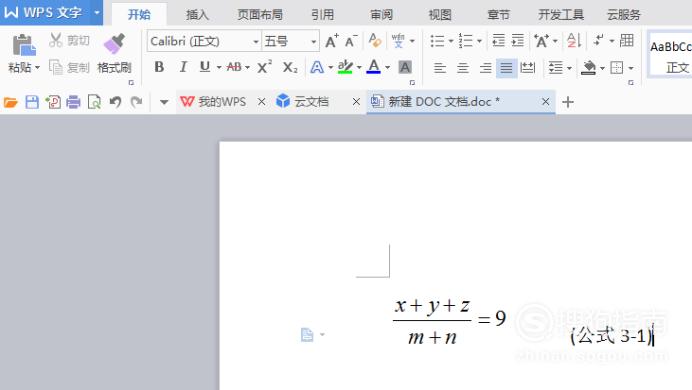
Task: Select distributed alignment icon
Action: [x=527, y=68]
